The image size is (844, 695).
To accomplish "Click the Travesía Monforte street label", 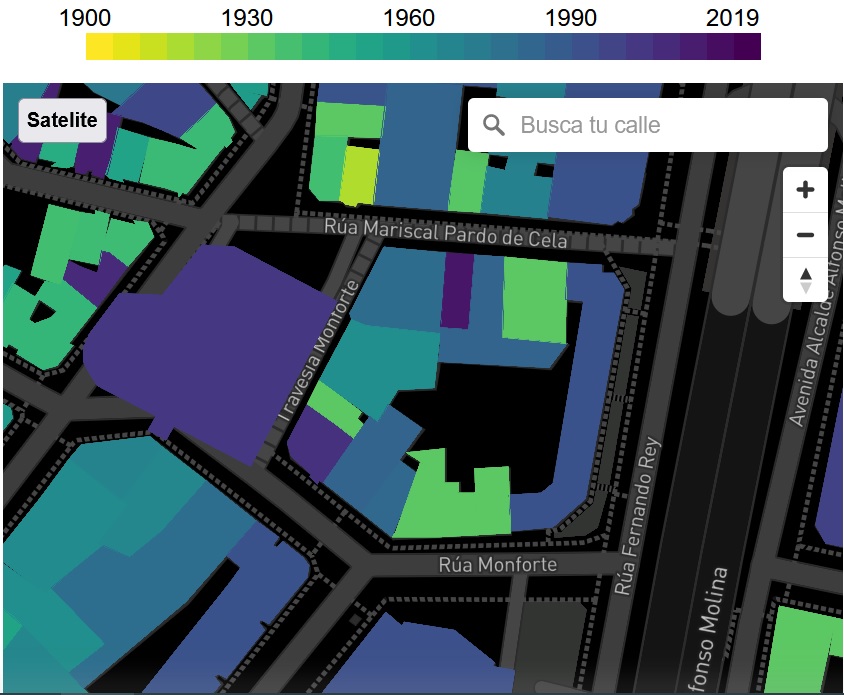I will click(320, 350).
